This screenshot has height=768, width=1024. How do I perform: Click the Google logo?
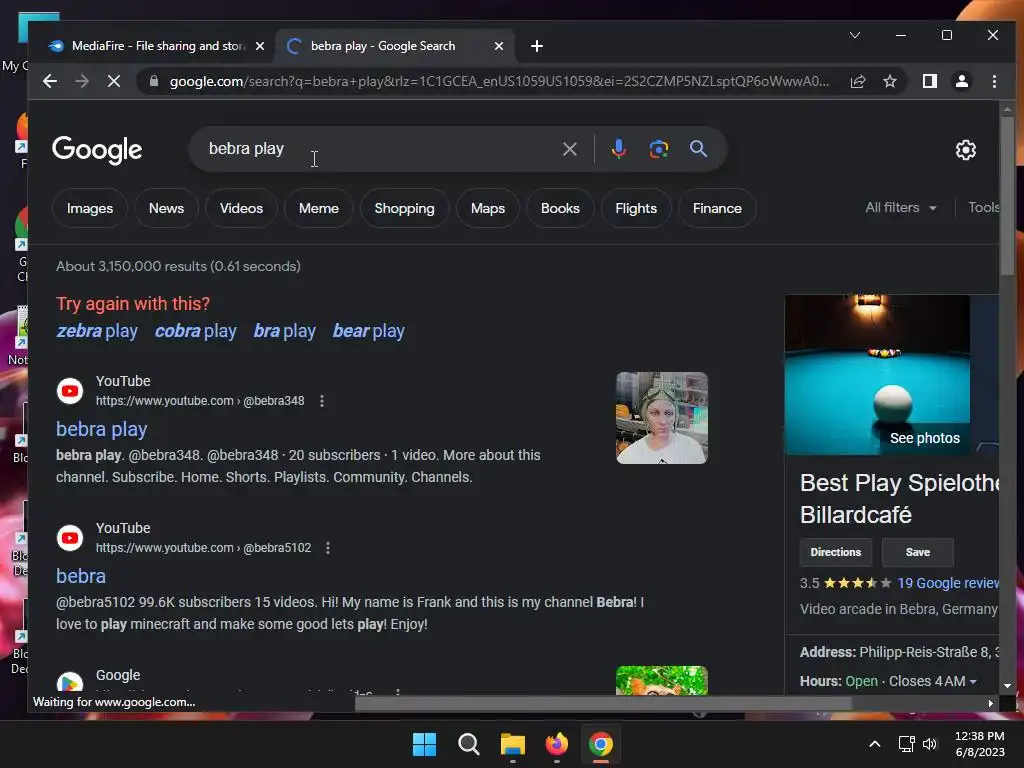pos(97,150)
